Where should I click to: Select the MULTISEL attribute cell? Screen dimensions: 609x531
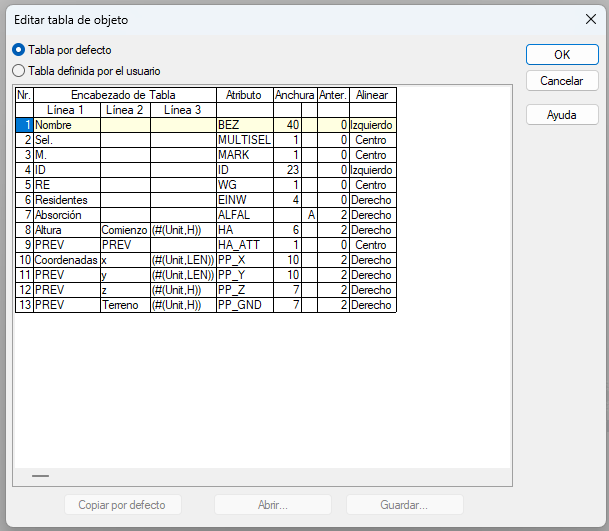tap(244, 140)
